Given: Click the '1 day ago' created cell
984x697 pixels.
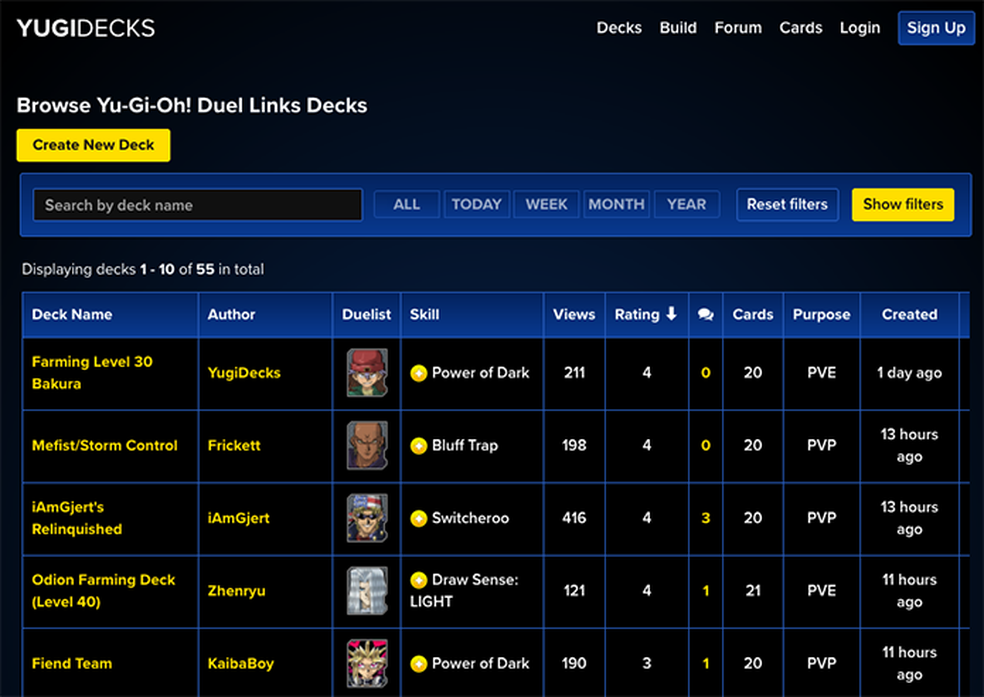Looking at the screenshot, I should (x=909, y=373).
